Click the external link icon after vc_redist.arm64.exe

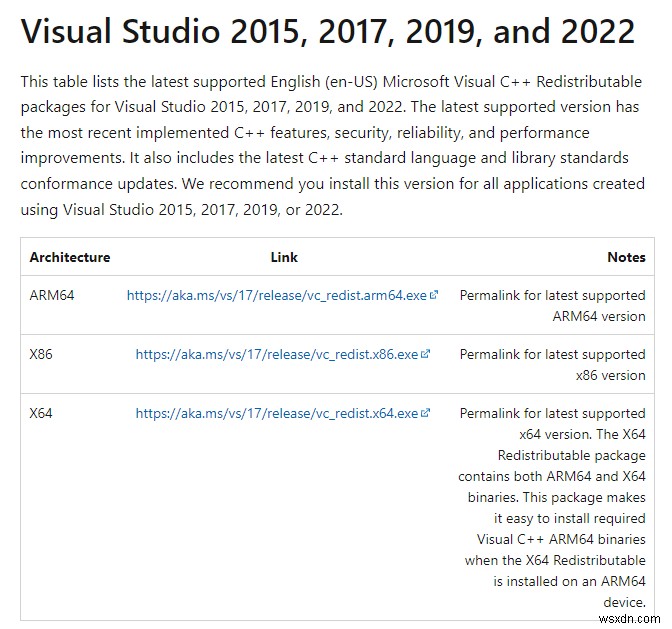coord(434,296)
